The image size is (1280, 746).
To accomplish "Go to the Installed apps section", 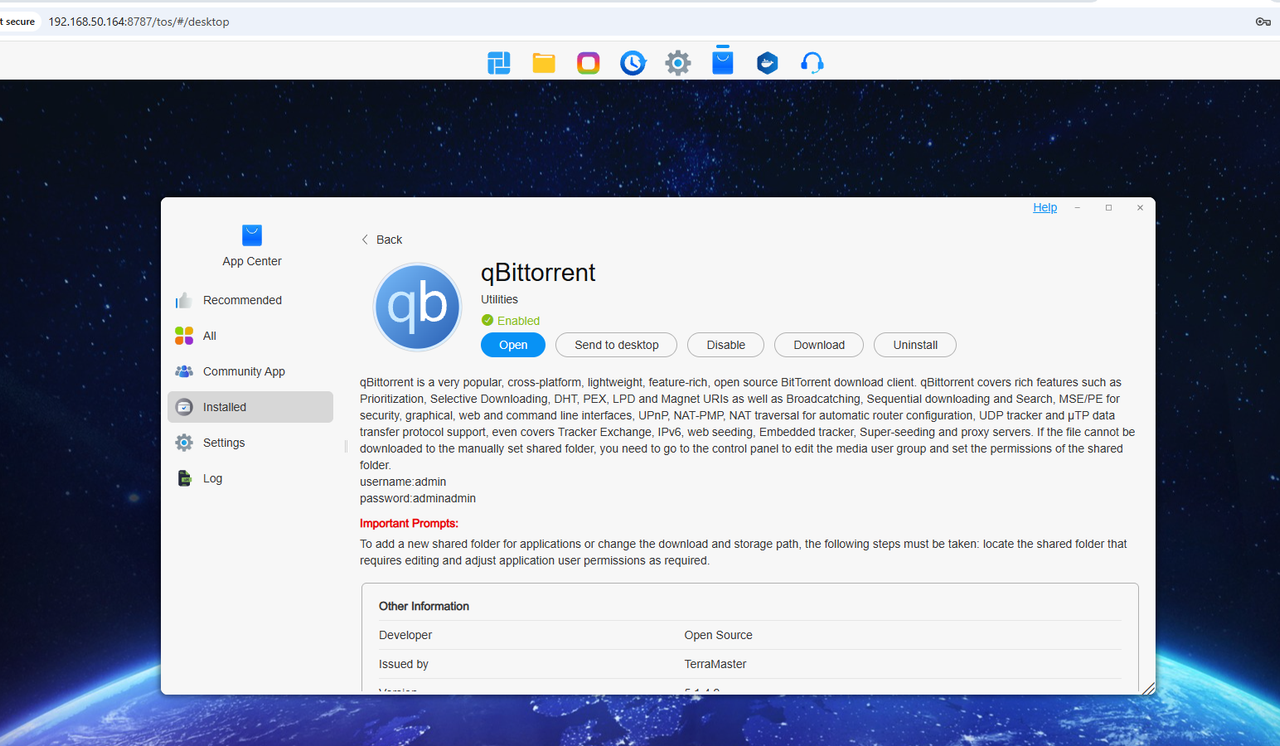I will [x=250, y=407].
